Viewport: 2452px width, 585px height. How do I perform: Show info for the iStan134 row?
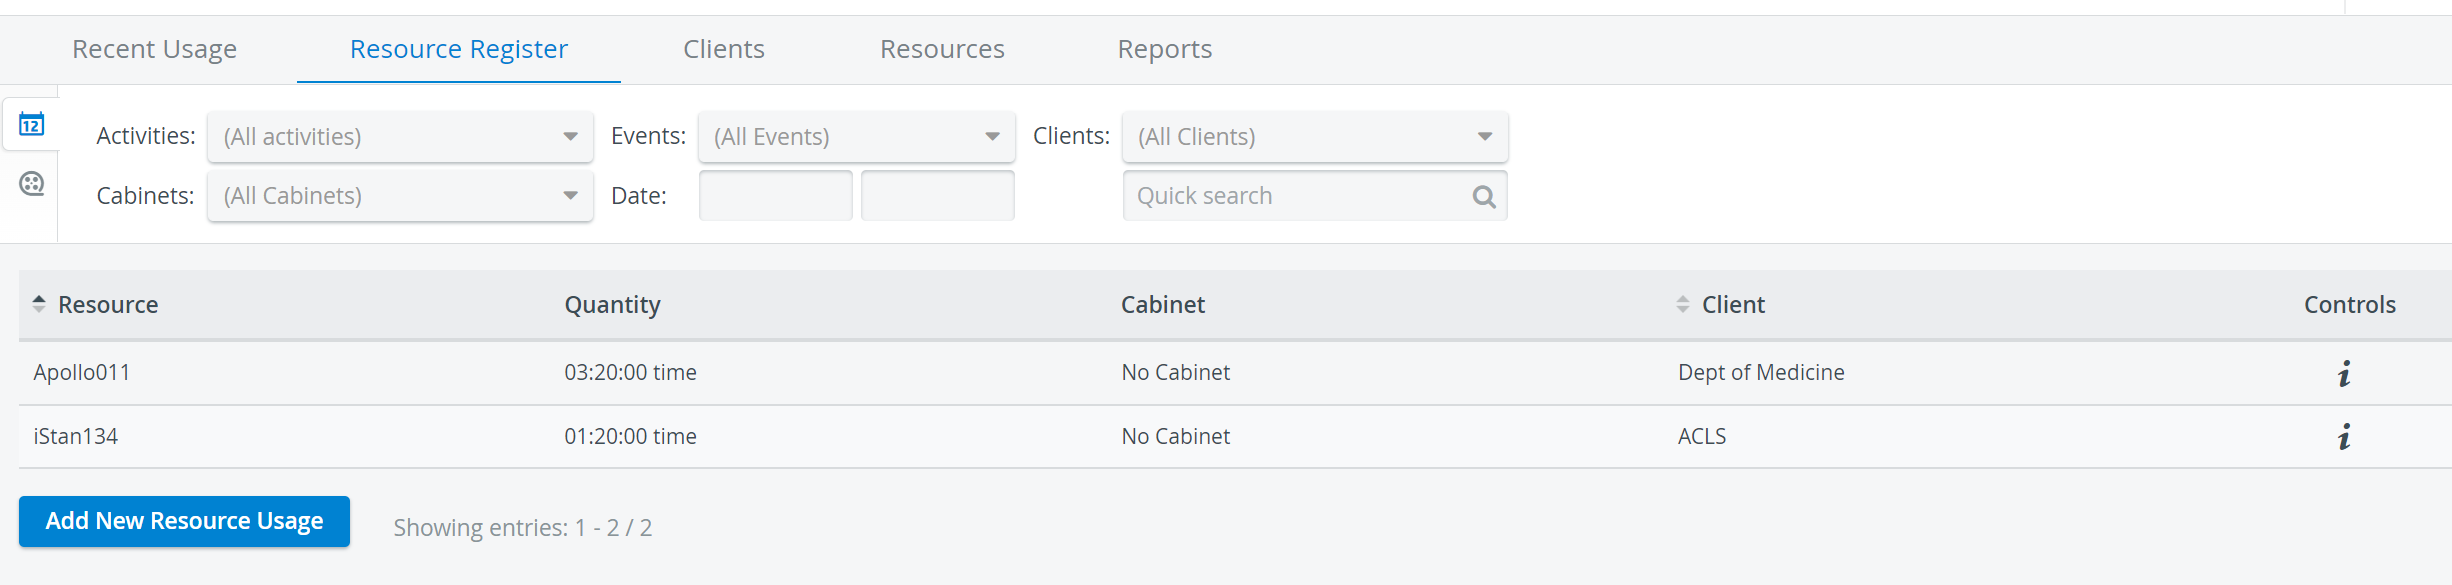pyautogui.click(x=2344, y=436)
